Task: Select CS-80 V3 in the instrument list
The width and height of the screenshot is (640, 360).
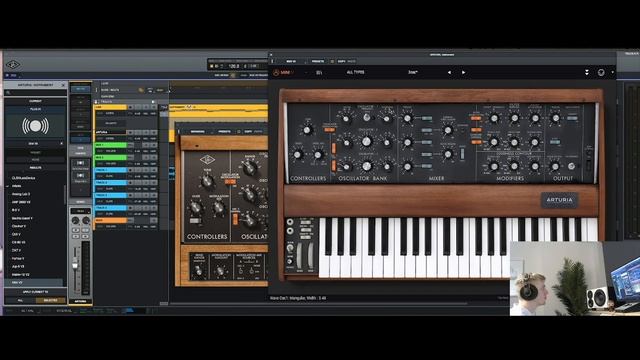Action: pyautogui.click(x=19, y=242)
